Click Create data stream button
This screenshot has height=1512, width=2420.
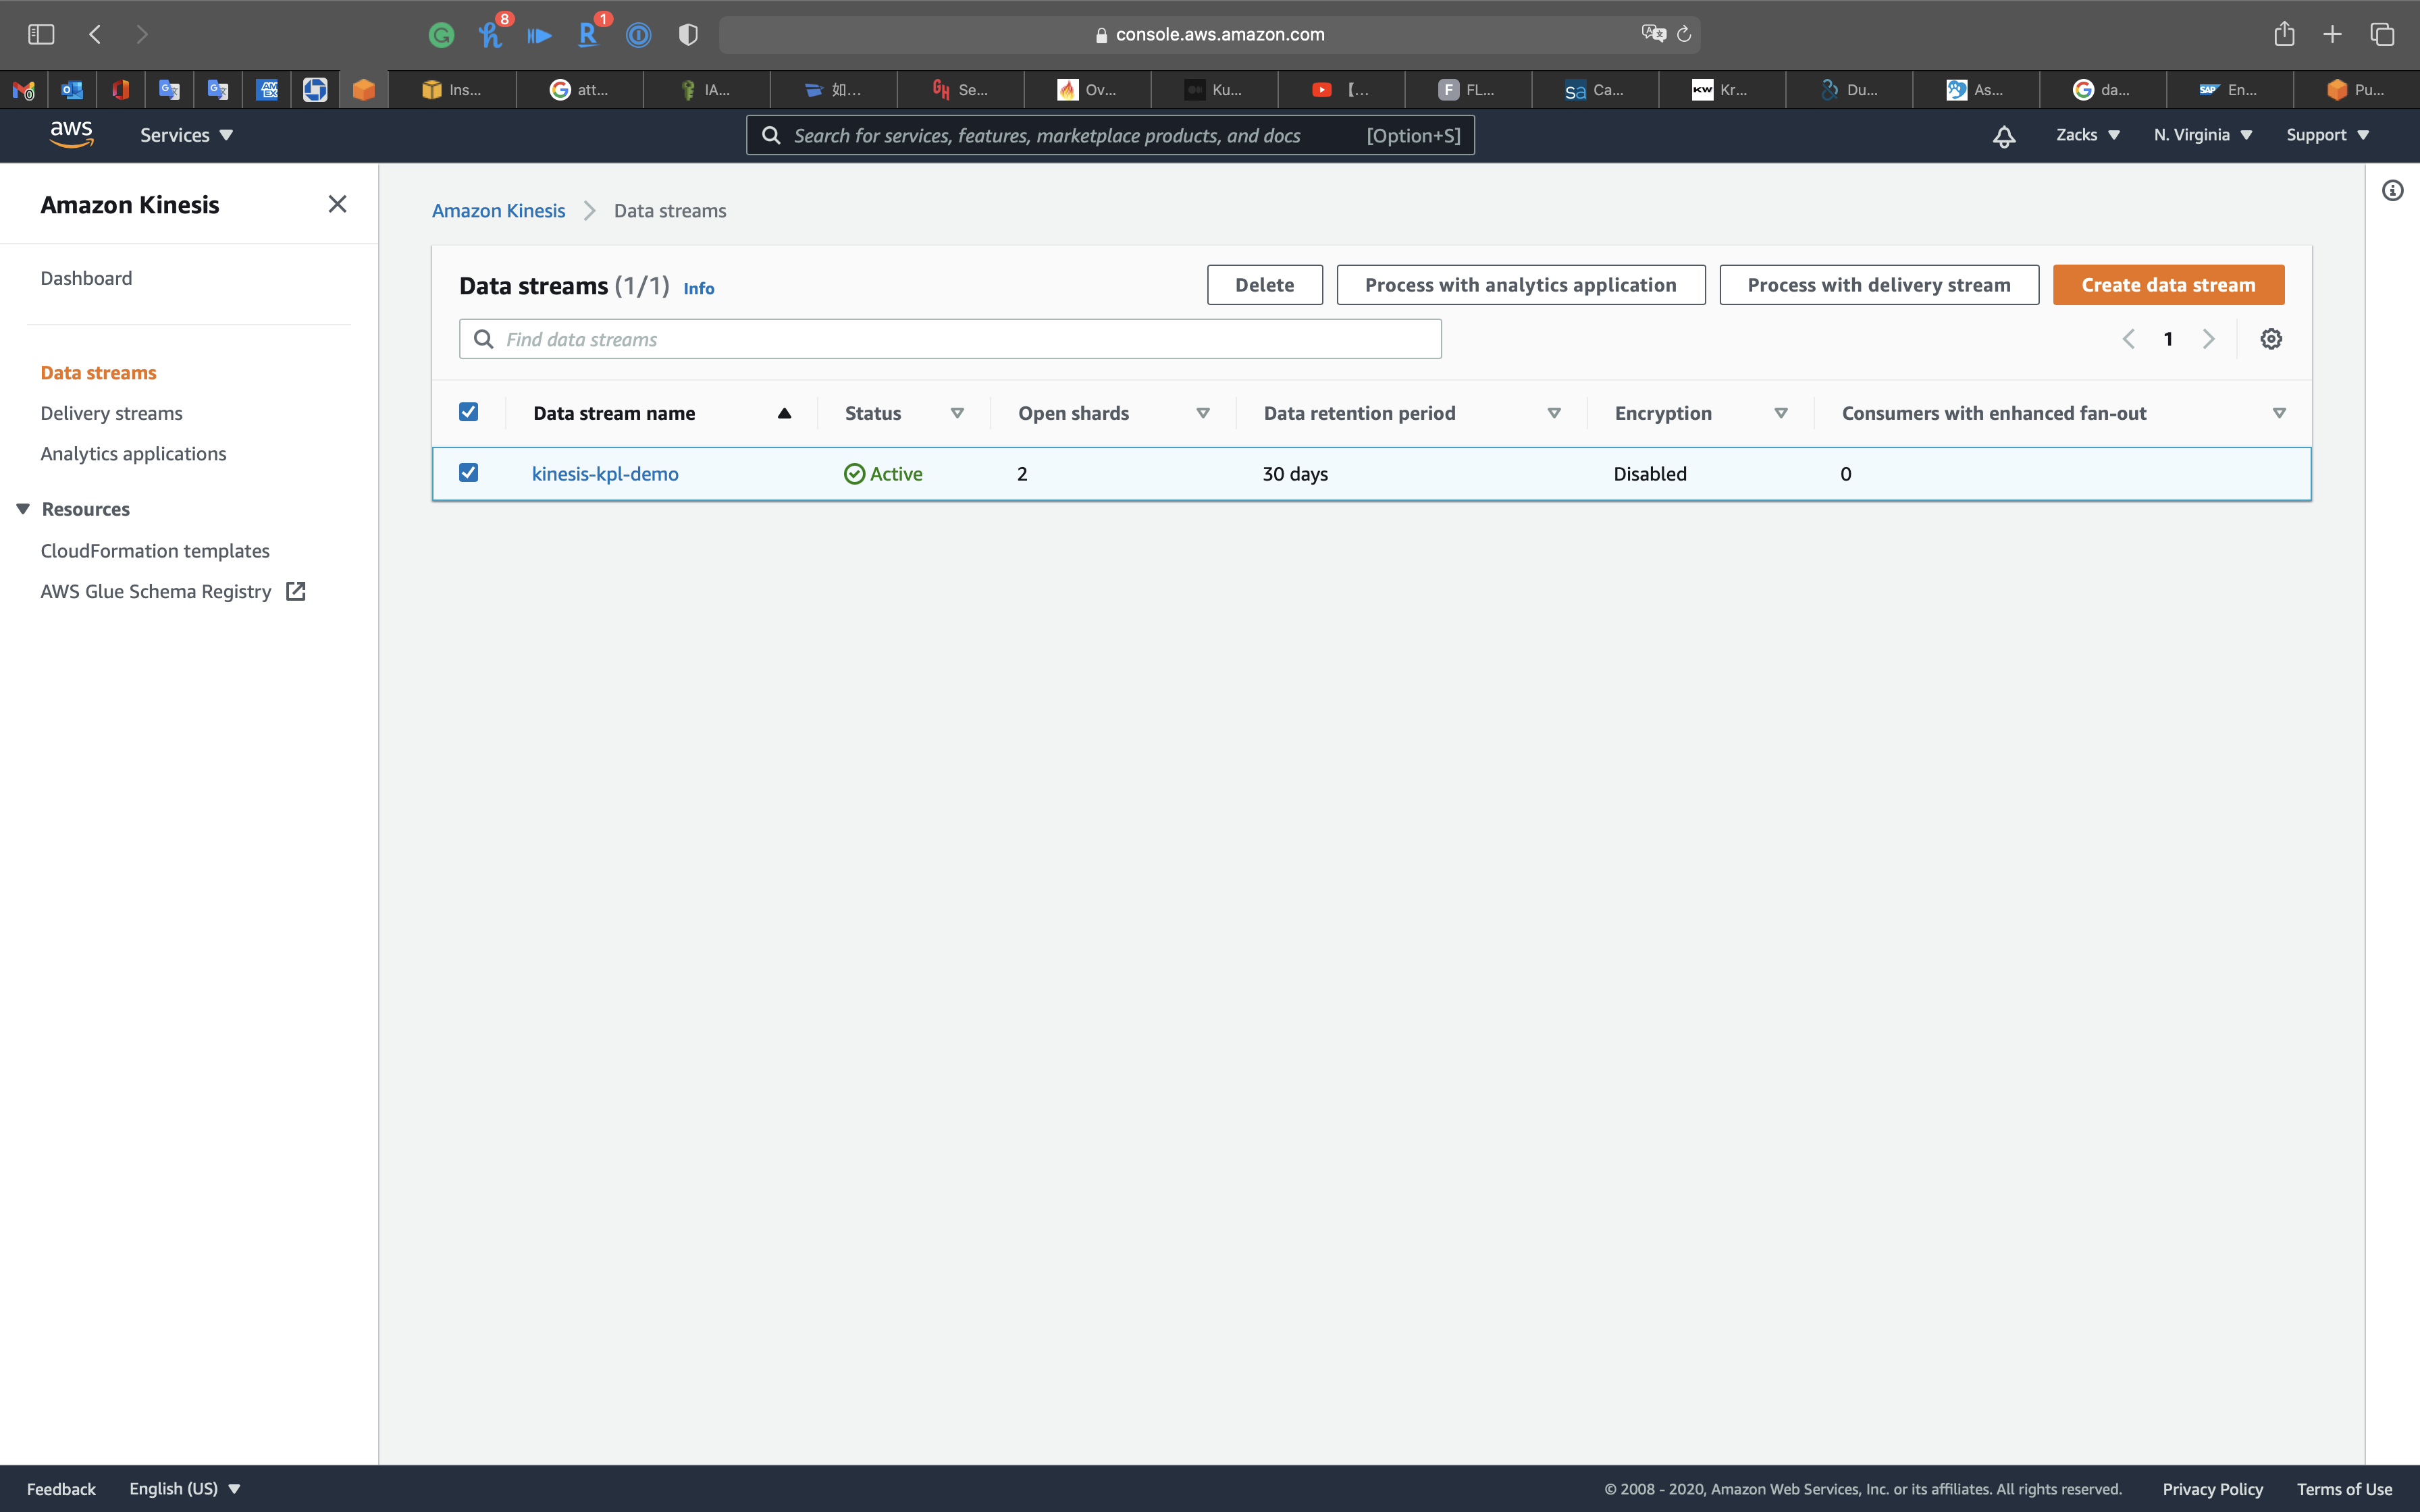(2167, 285)
